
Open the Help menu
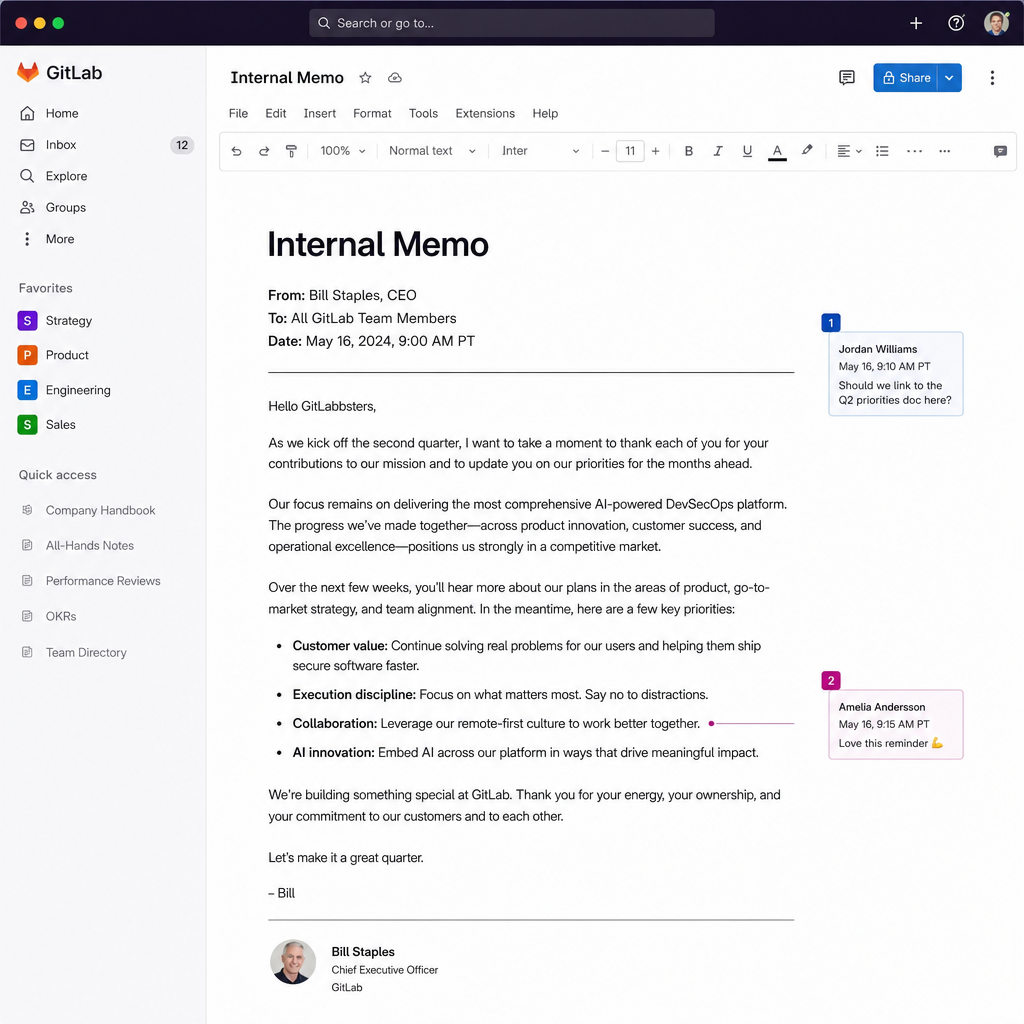tap(545, 114)
